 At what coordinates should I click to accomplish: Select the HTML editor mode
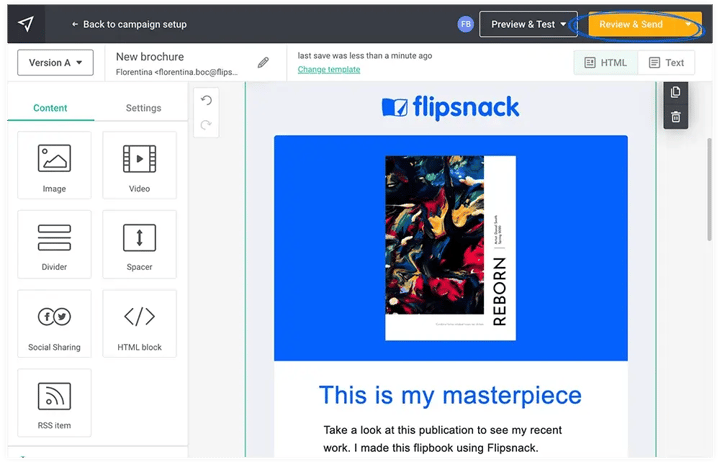pos(606,62)
